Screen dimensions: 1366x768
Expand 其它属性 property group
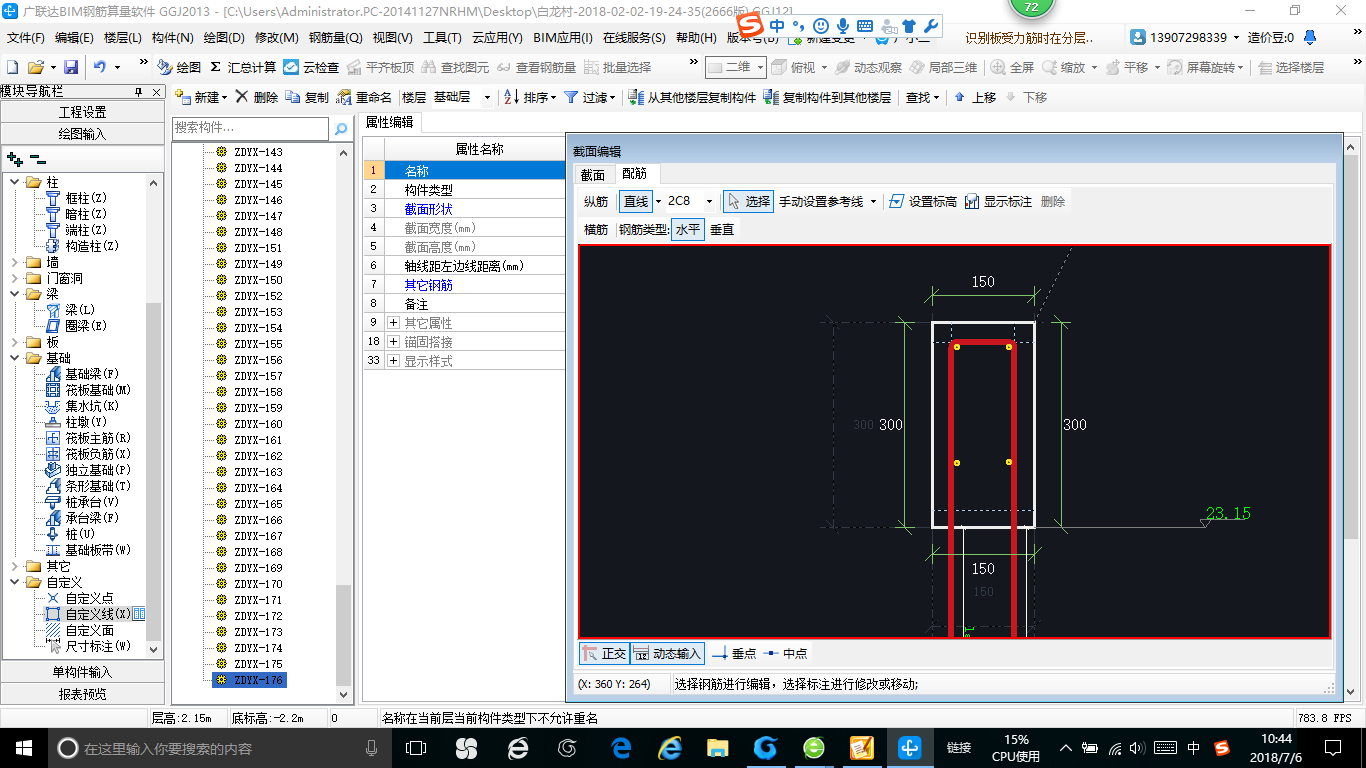pyautogui.click(x=394, y=322)
